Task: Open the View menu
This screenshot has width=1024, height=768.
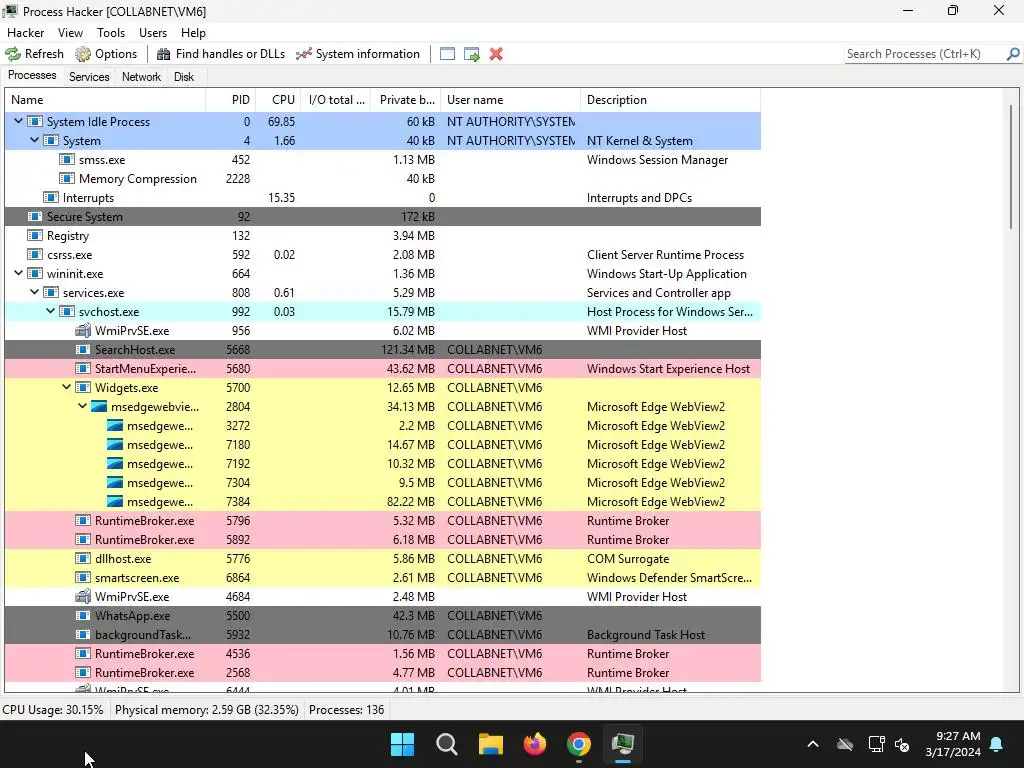Action: pos(70,33)
